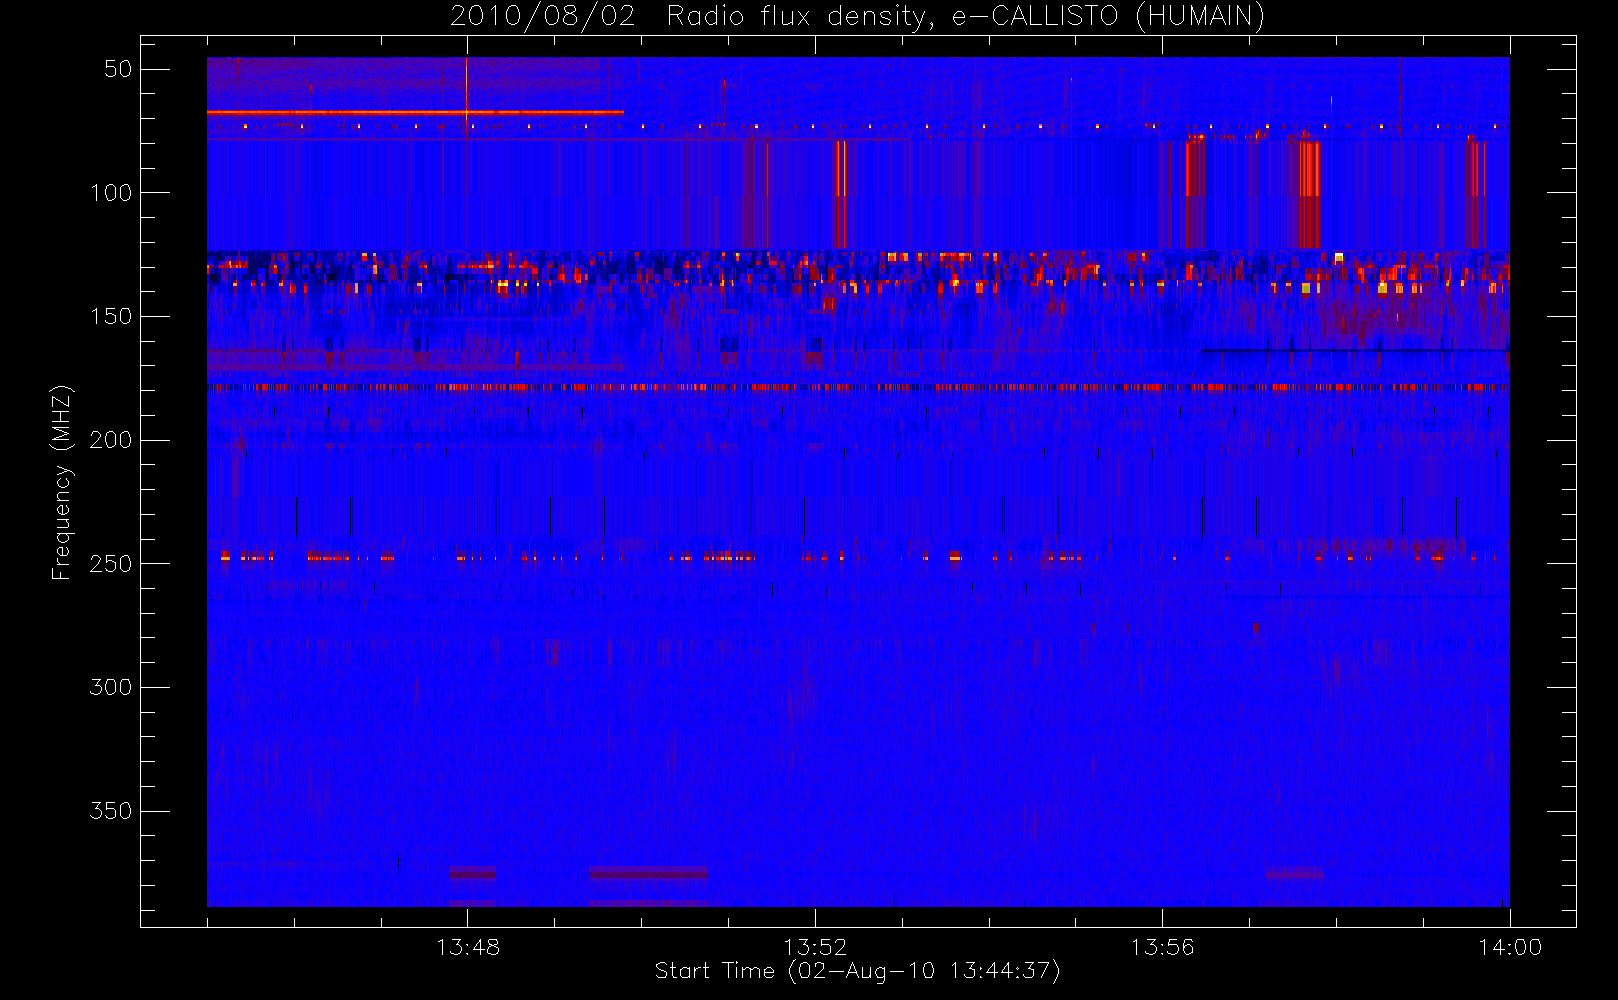The height and width of the screenshot is (1000, 1618).
Task: Click the 13:52 time tick label
Action: pyautogui.click(x=815, y=947)
